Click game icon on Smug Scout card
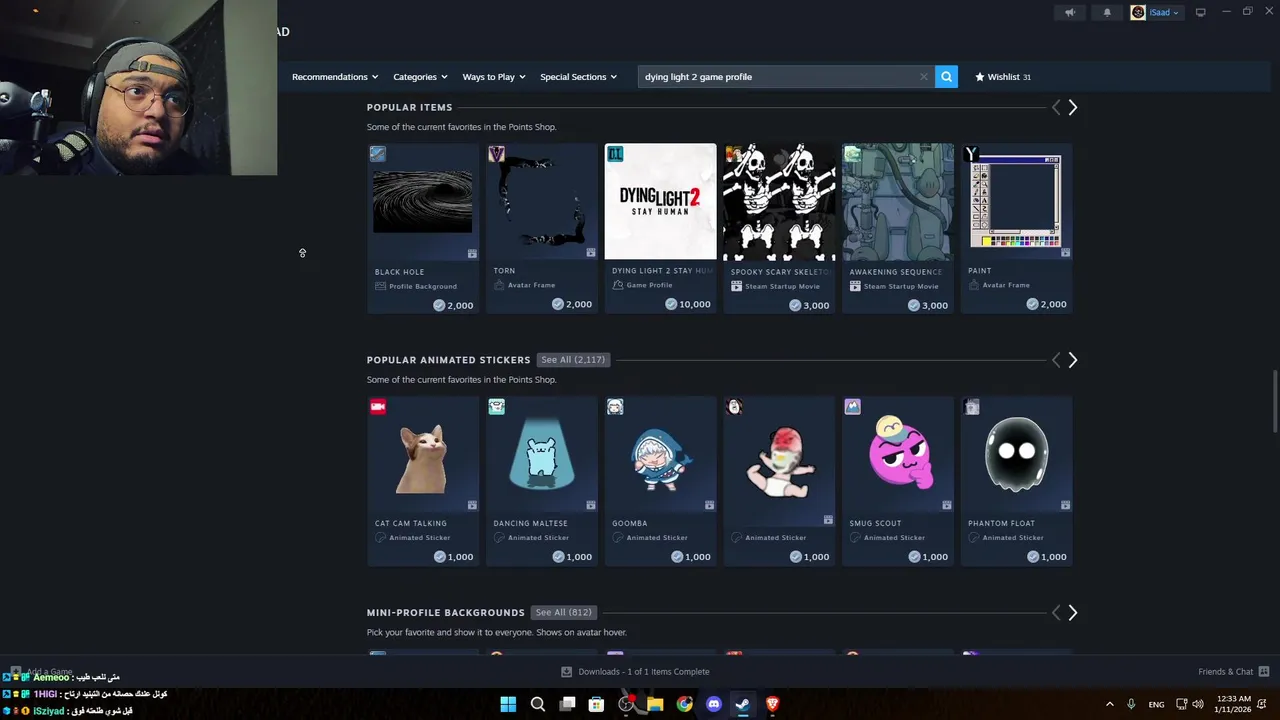Viewport: 1280px width, 720px height. (x=852, y=406)
